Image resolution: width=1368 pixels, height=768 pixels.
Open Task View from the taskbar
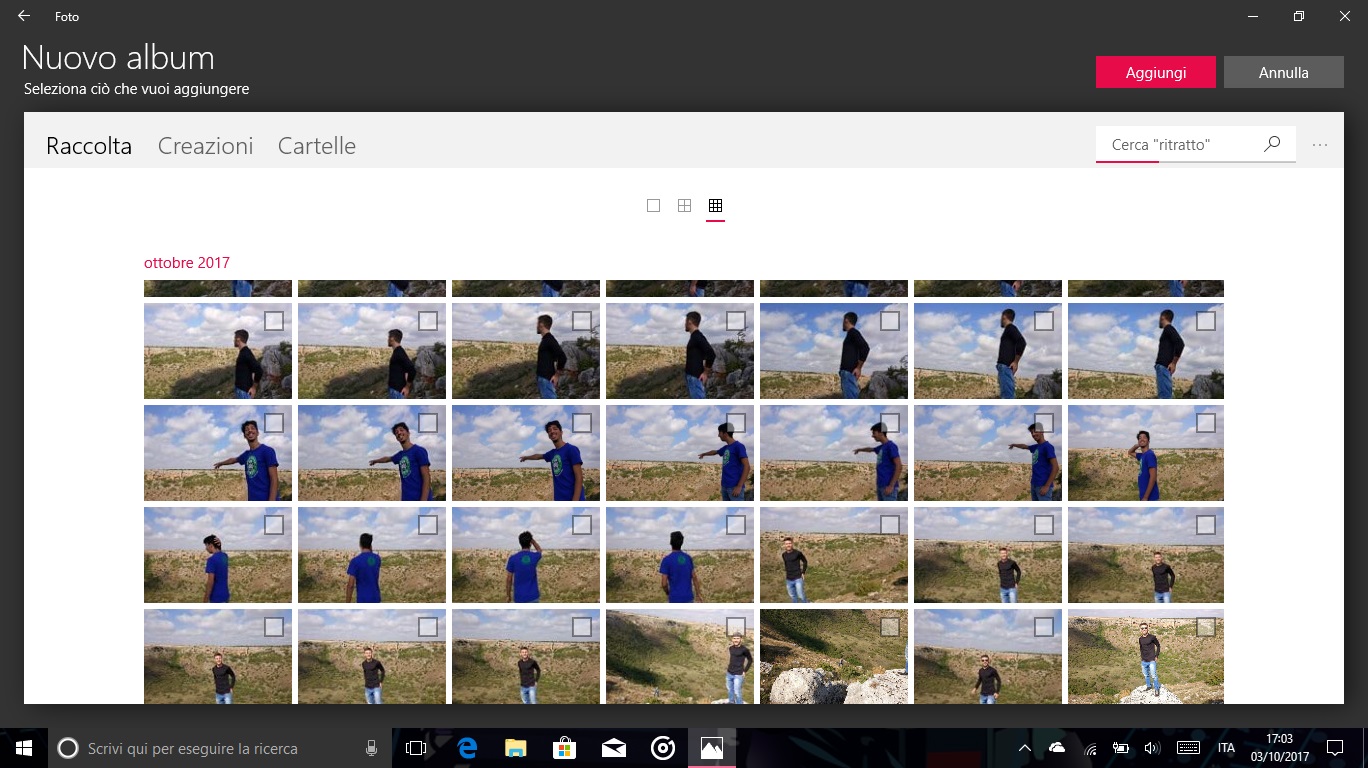coord(416,748)
